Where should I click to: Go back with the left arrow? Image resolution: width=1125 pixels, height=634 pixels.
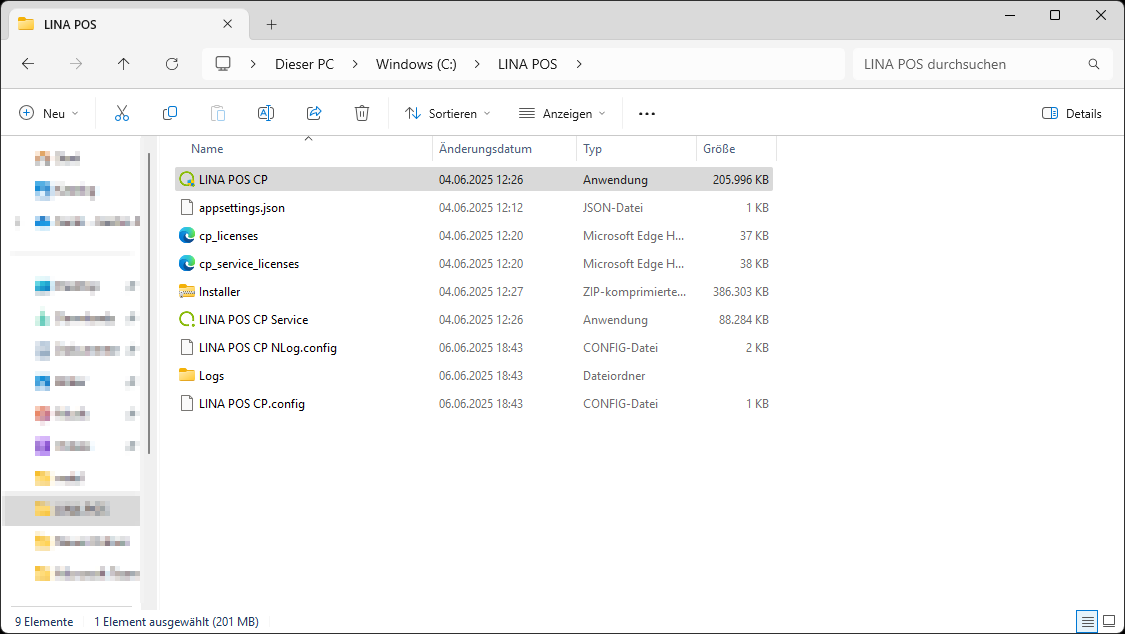pos(28,64)
